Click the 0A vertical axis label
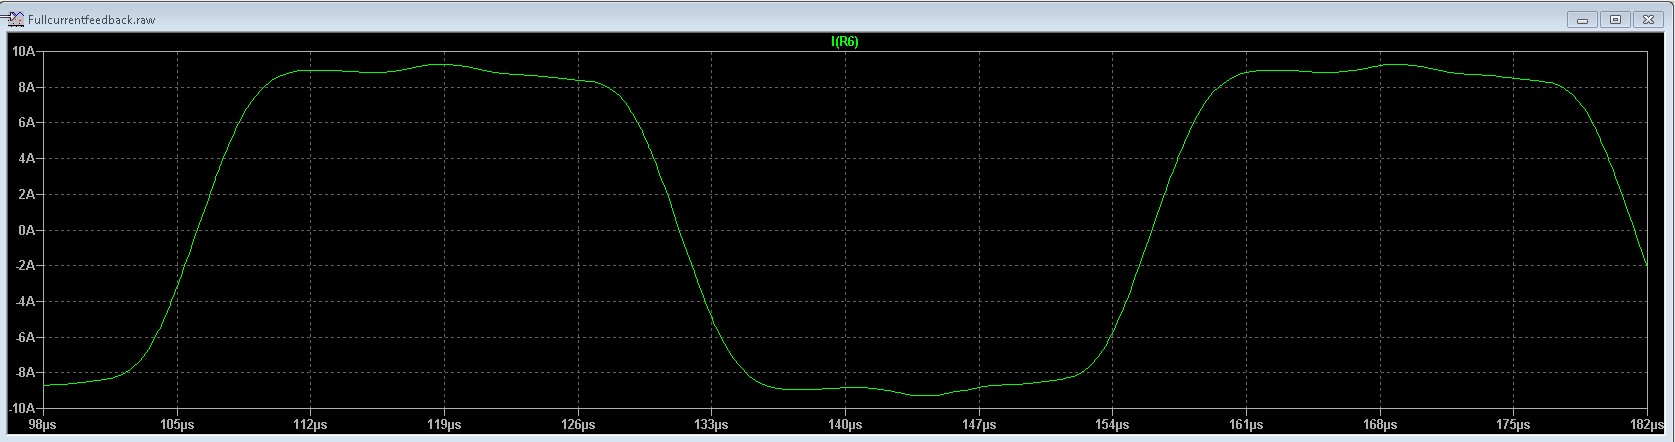Screen dimensions: 1675x442 (28, 230)
